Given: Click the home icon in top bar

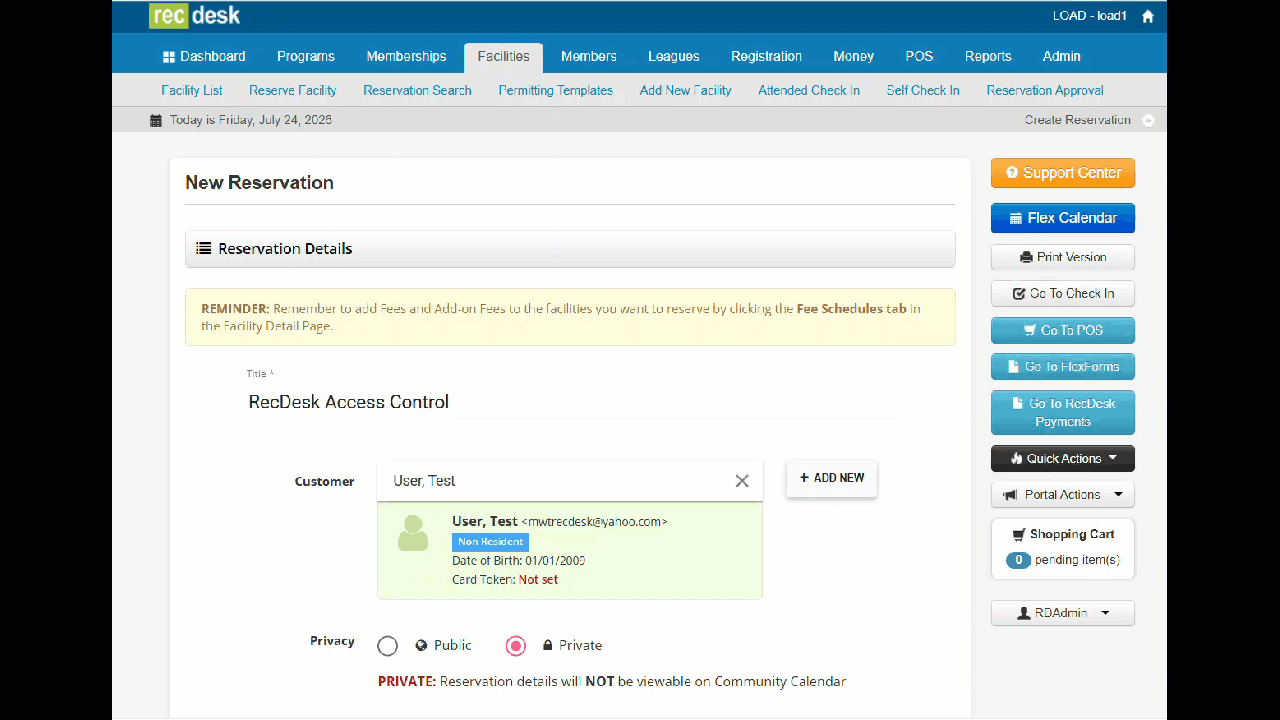Looking at the screenshot, I should [1148, 16].
